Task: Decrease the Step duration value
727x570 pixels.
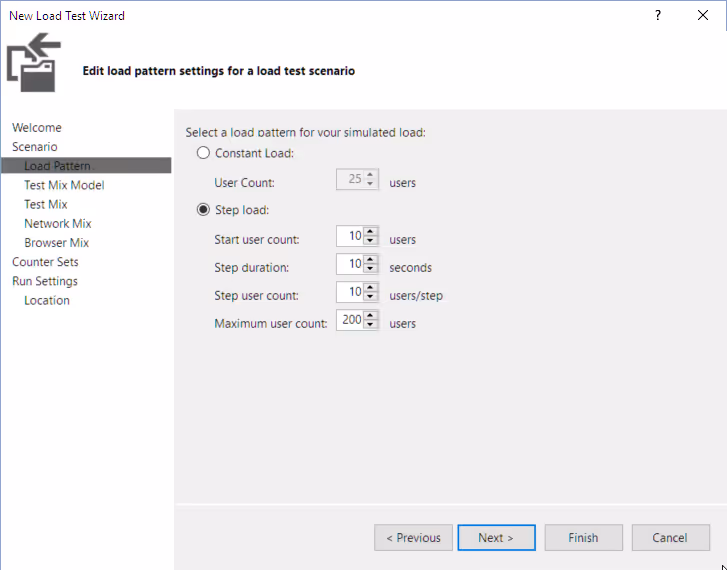Action: pyautogui.click(x=370, y=268)
